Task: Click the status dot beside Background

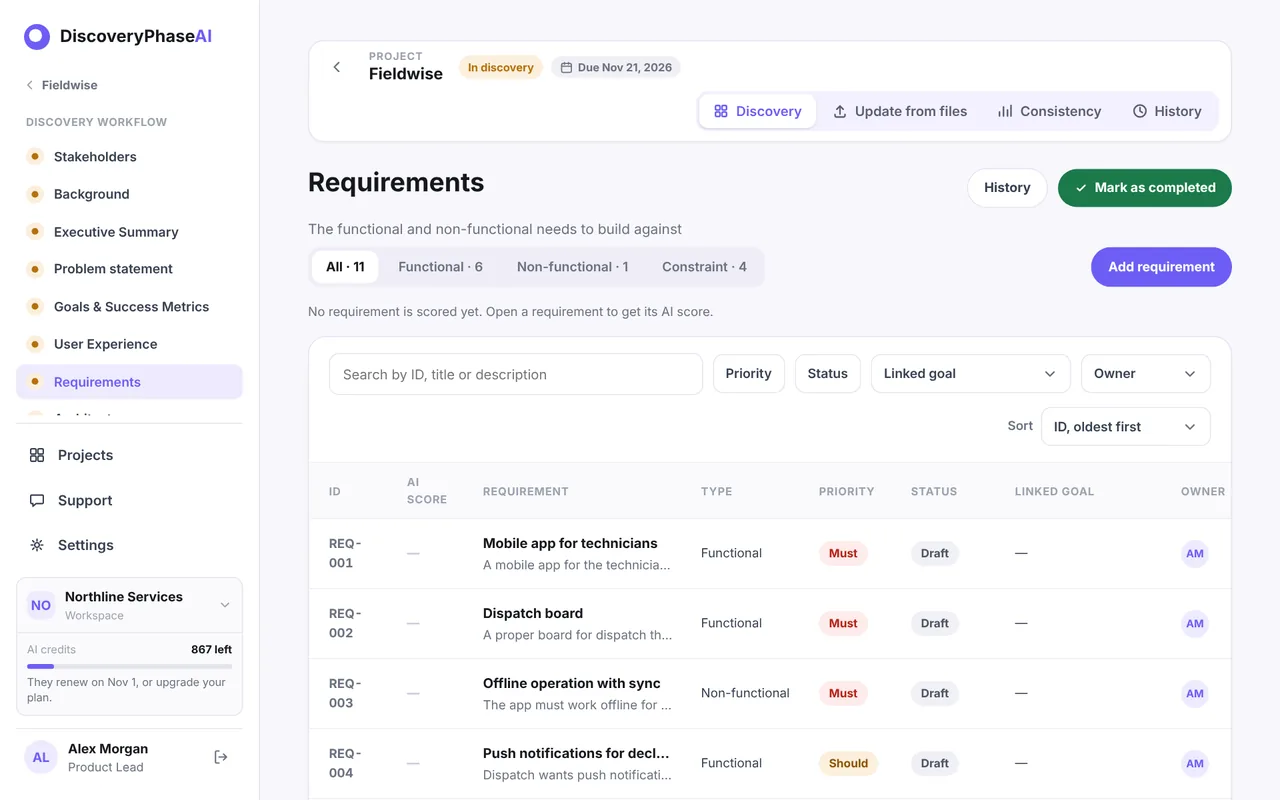Action: (35, 194)
